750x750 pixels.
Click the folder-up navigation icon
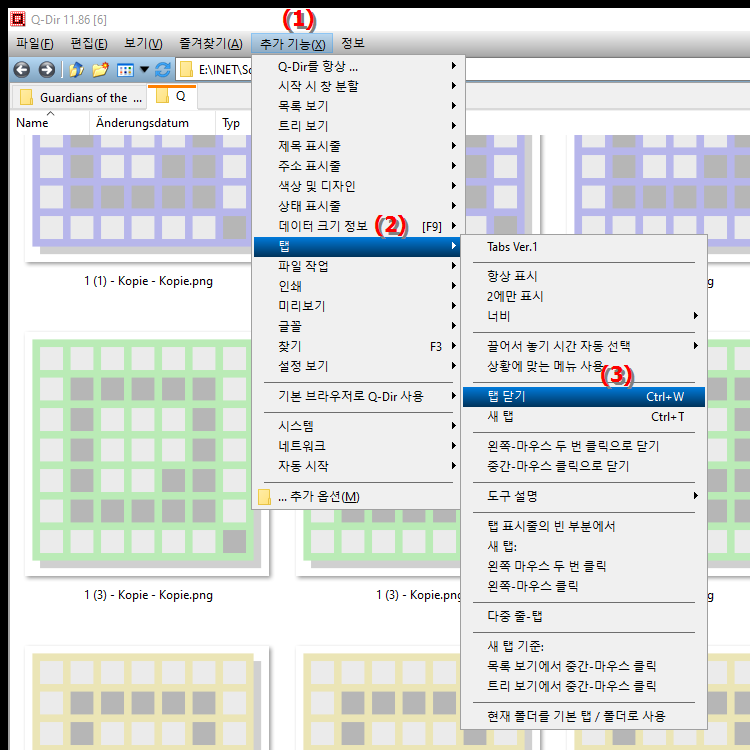(x=77, y=70)
